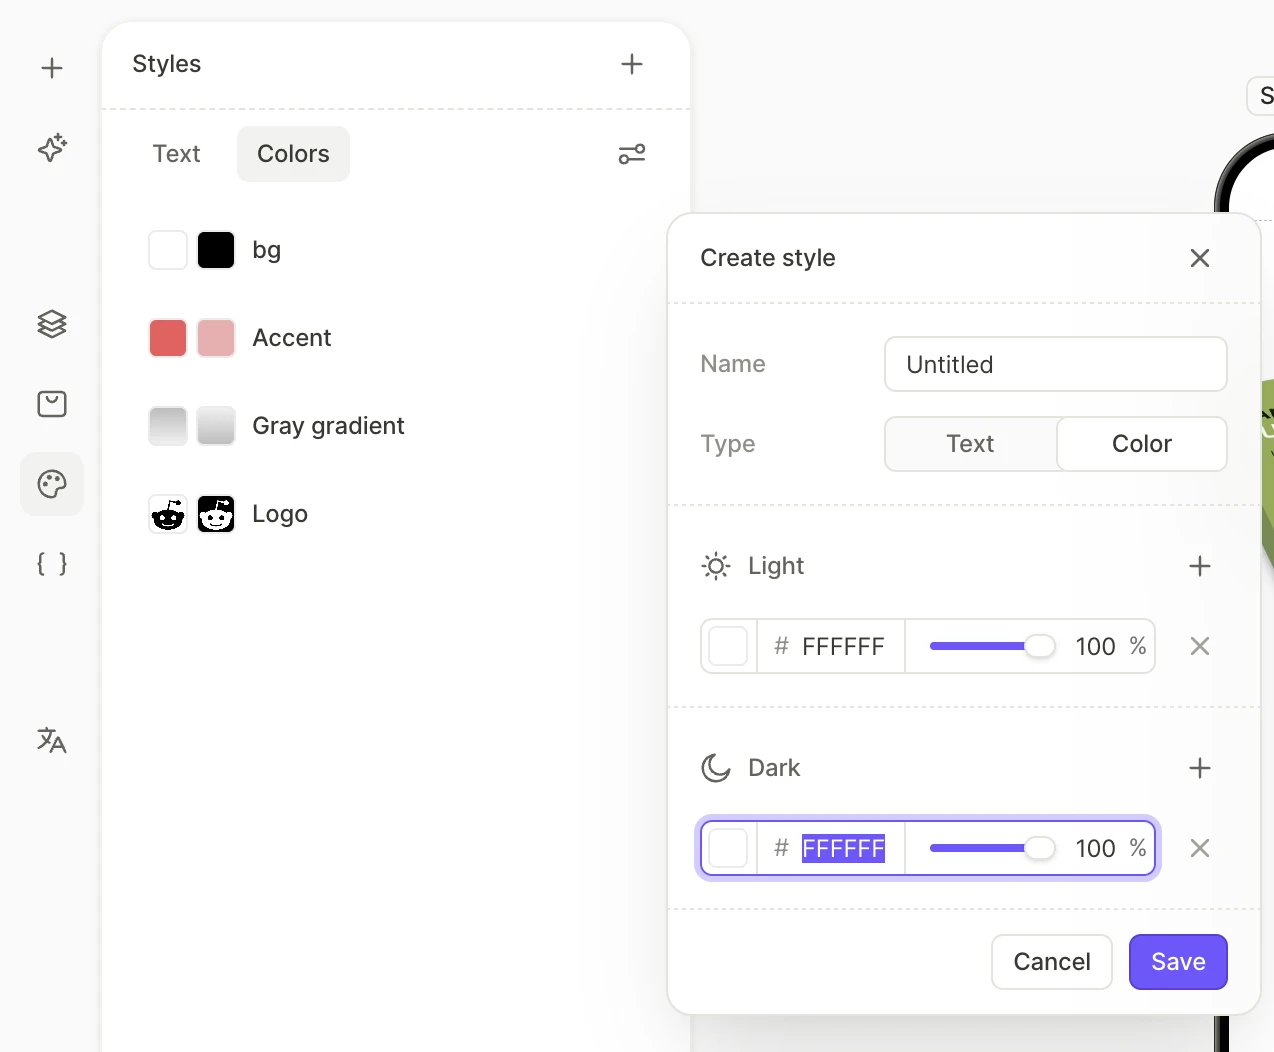1274x1052 pixels.
Task: Set the style type to Text
Action: (970, 444)
